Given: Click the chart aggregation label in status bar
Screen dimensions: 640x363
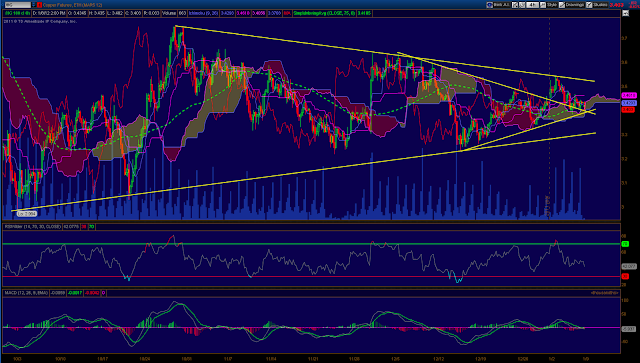Looking at the screenshot, I should [x=18, y=13].
